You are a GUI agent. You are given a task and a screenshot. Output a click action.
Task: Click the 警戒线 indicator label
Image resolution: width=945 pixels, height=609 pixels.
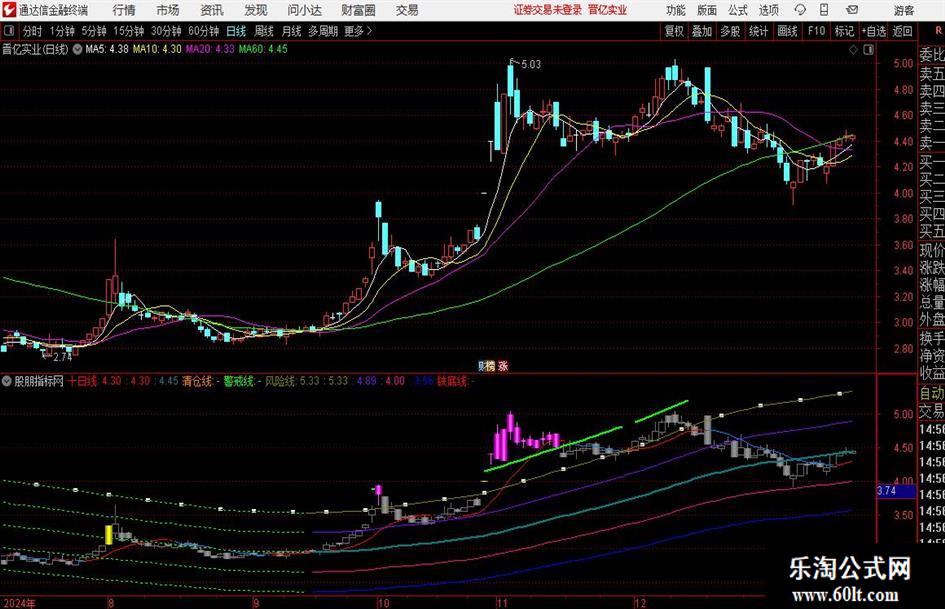tap(238, 381)
